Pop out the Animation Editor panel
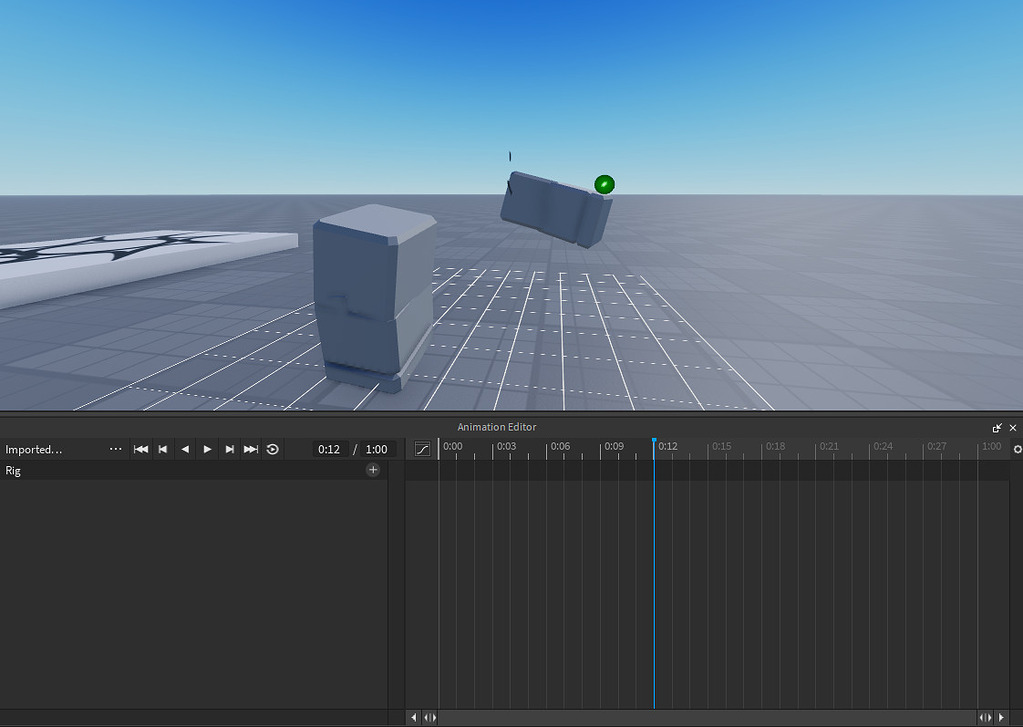The width and height of the screenshot is (1023, 727). pyautogui.click(x=996, y=427)
